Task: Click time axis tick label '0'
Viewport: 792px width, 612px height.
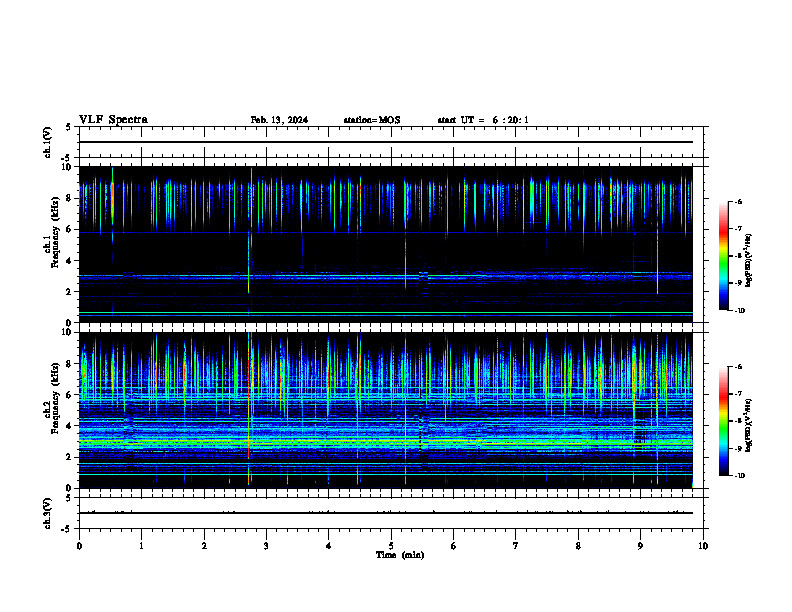Action: click(x=79, y=546)
